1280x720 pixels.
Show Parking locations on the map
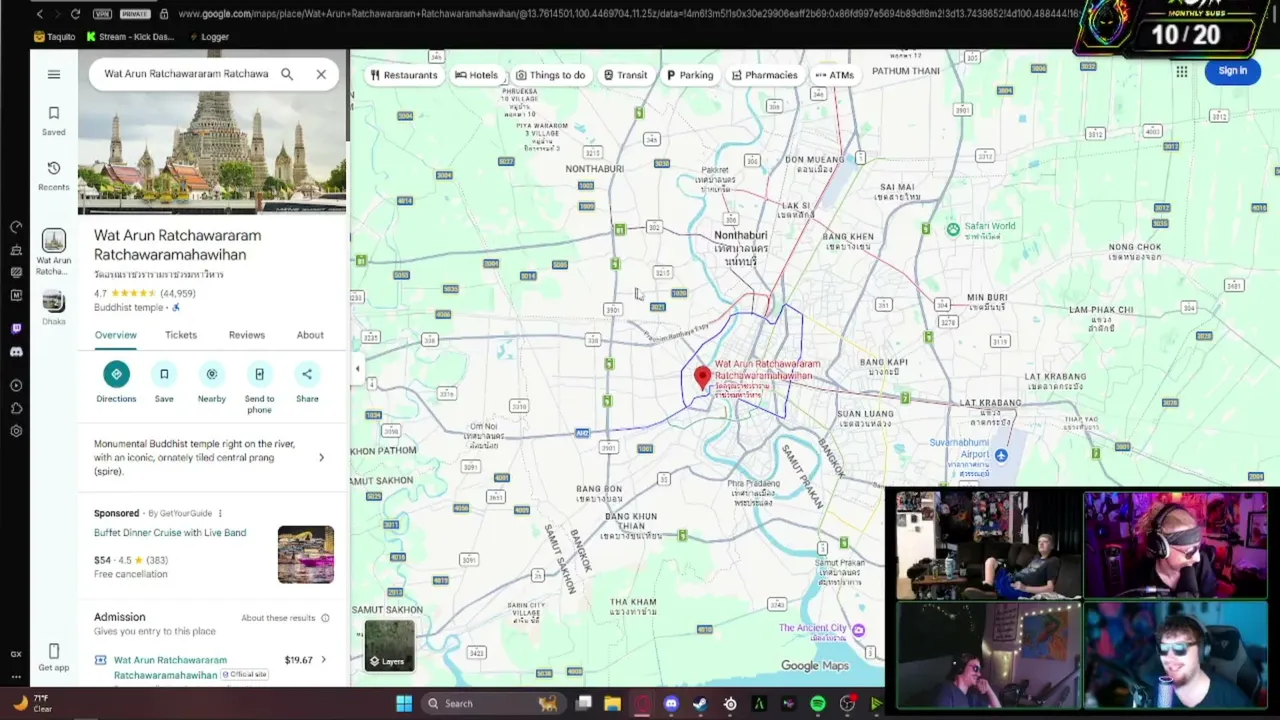coord(690,75)
